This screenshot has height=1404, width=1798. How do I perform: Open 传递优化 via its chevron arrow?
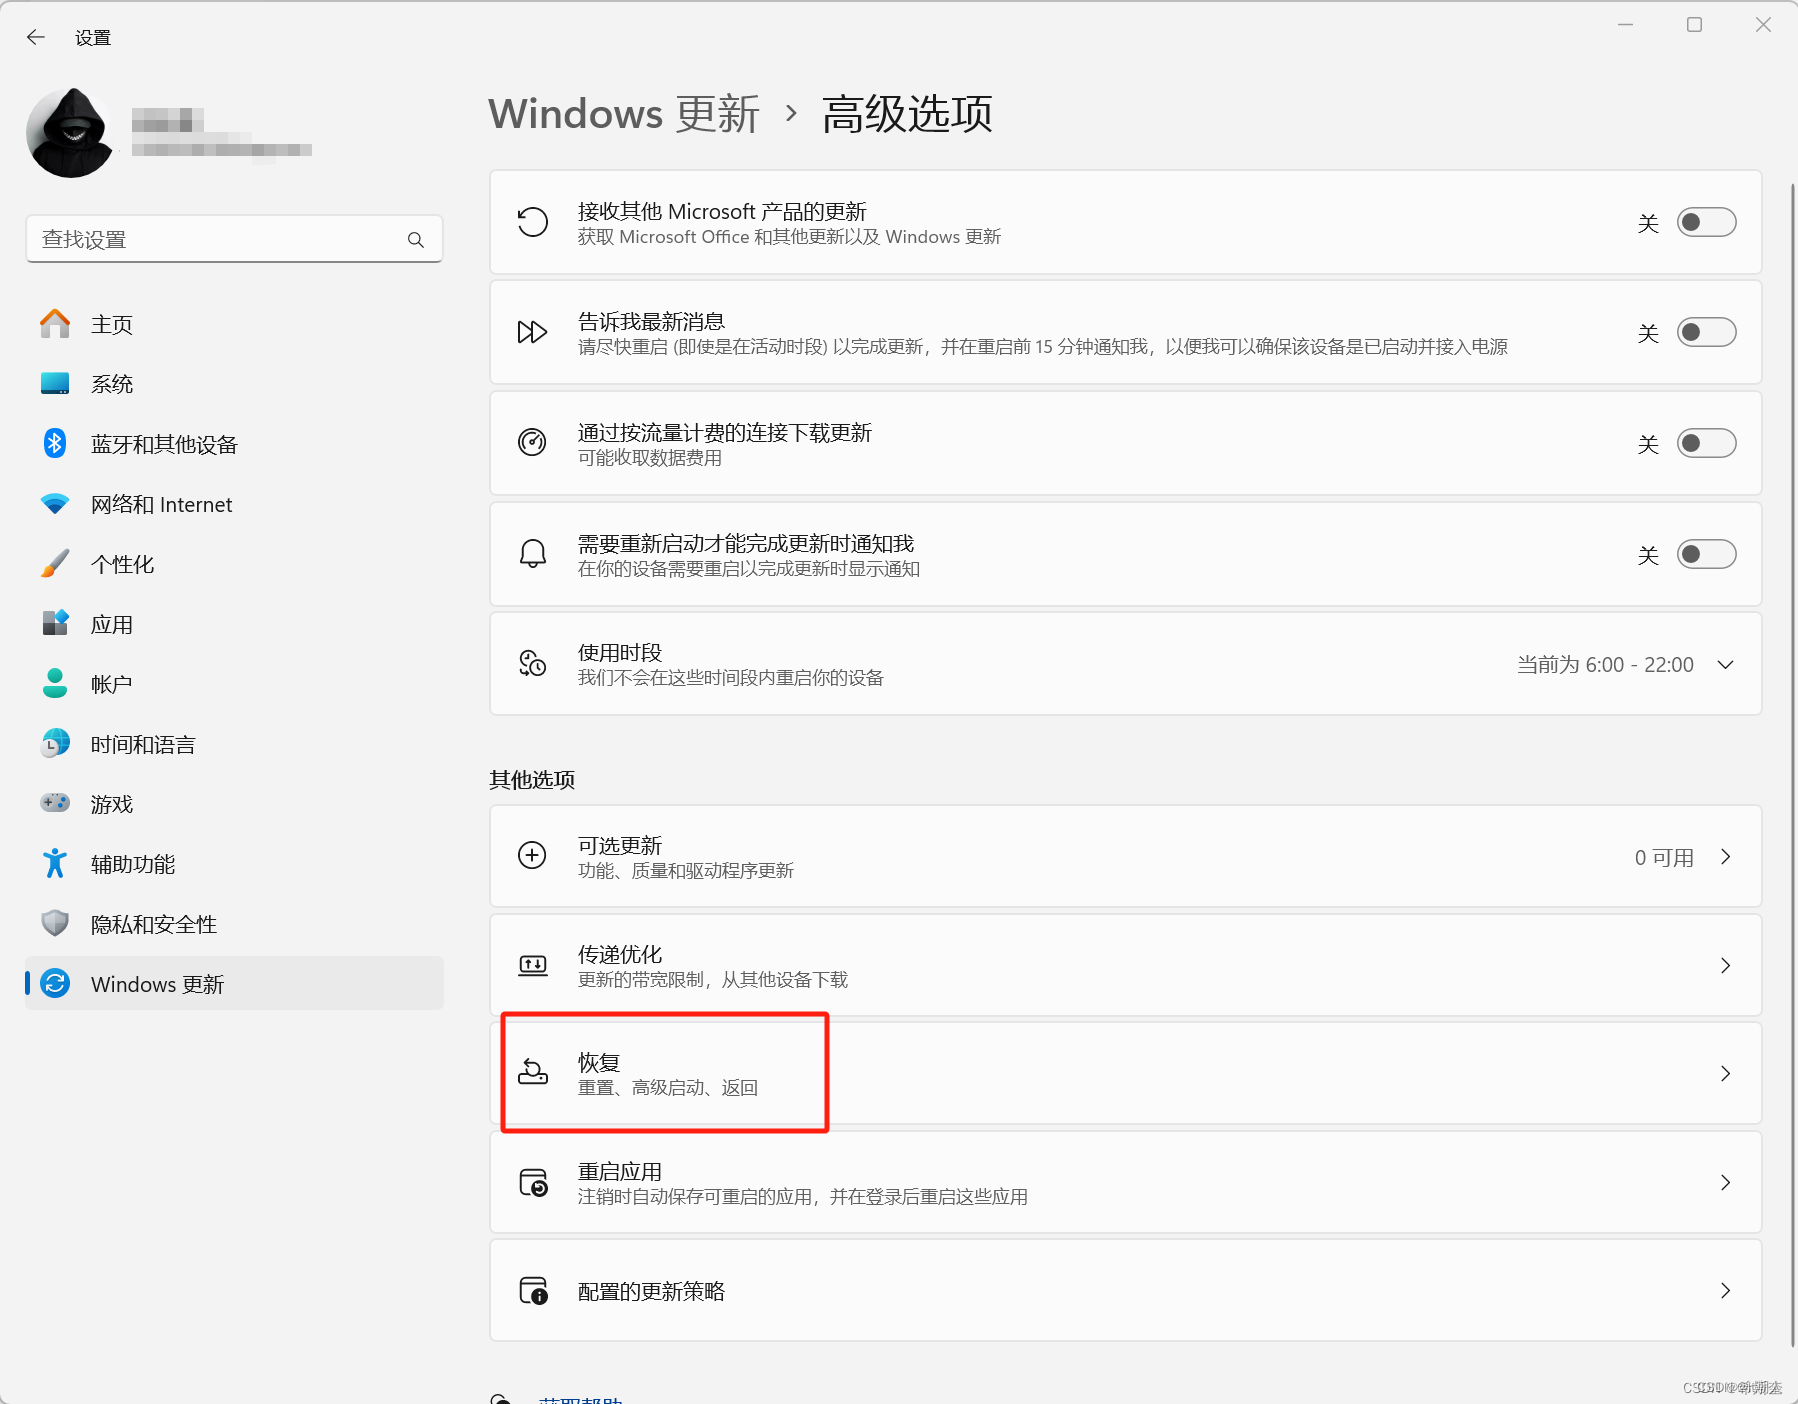1725,965
